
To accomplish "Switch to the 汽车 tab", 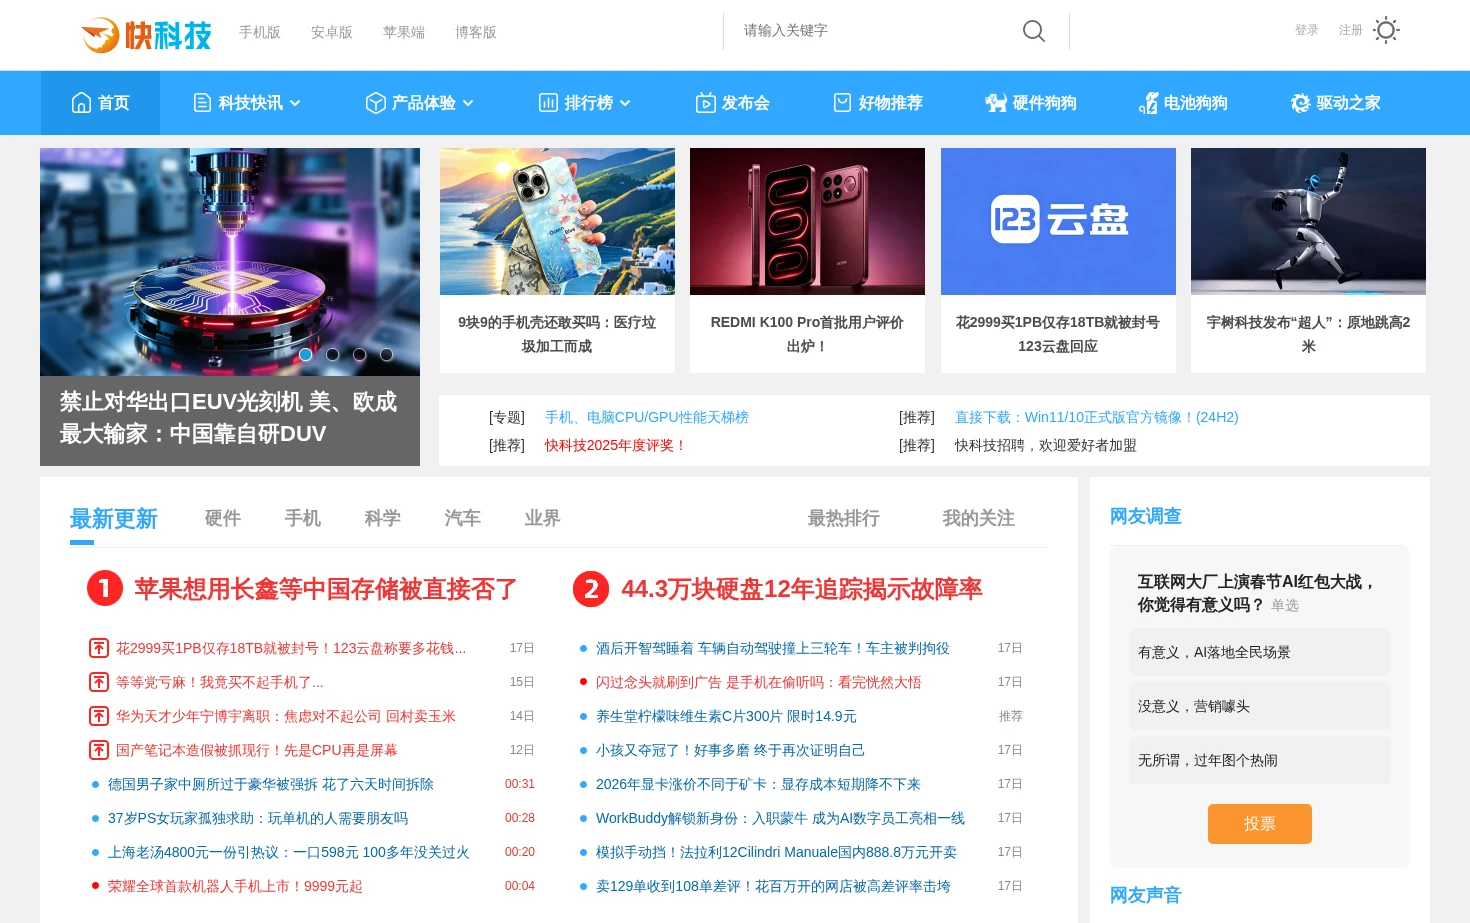I will pos(462,518).
